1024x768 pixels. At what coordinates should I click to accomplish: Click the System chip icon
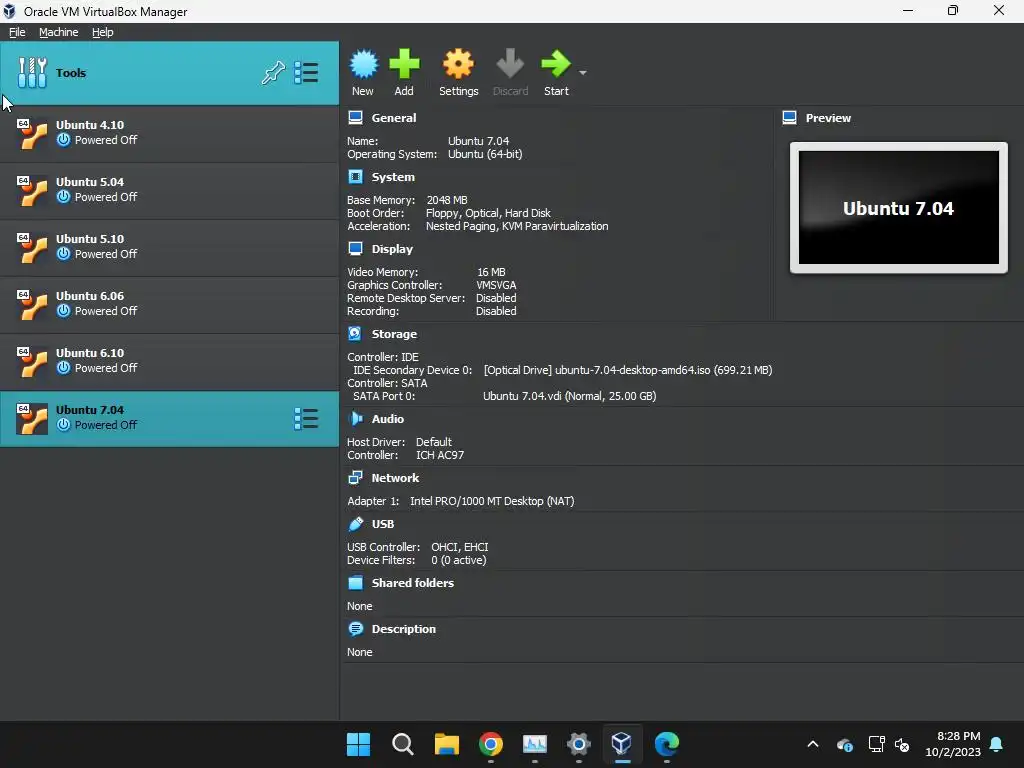tap(355, 176)
